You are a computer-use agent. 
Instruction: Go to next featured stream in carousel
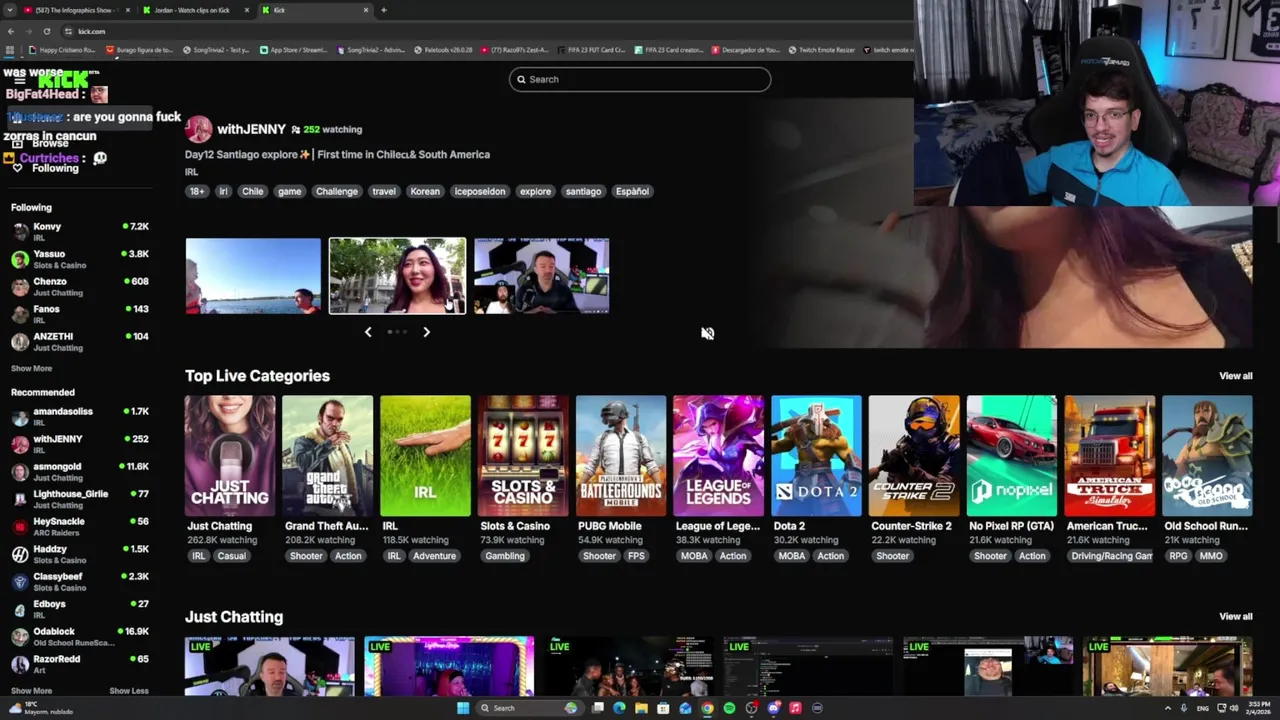pos(426,332)
